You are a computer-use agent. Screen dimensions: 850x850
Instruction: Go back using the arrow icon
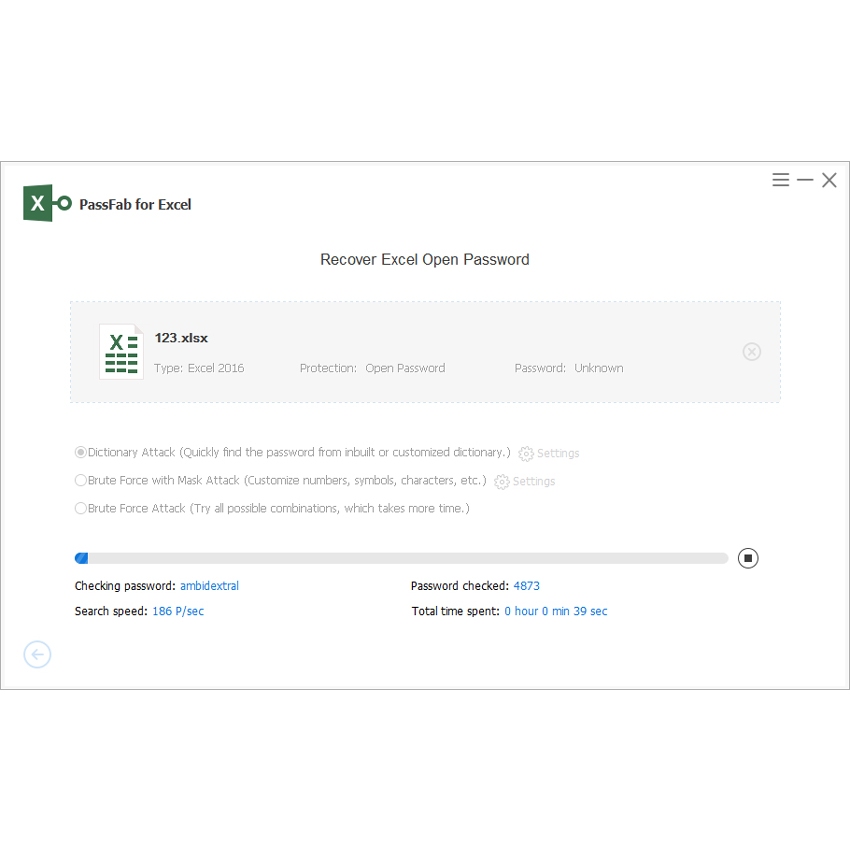(x=37, y=654)
